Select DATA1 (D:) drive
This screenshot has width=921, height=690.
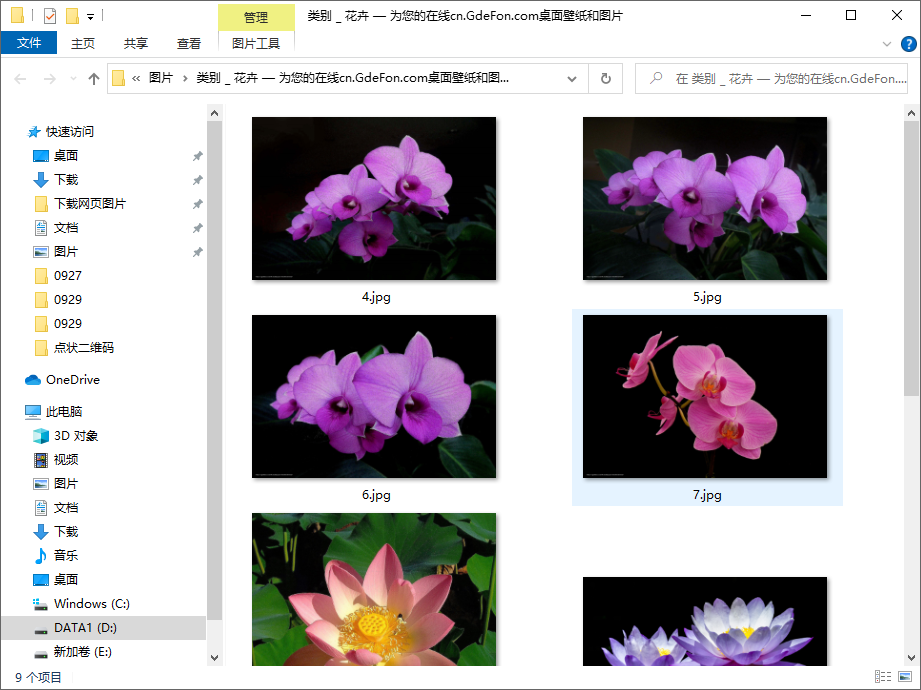point(85,628)
